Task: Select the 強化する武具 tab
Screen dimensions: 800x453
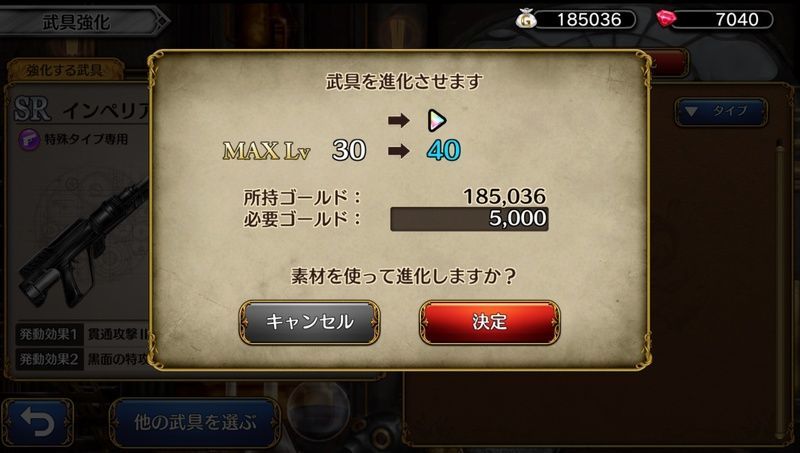Action: (65, 70)
